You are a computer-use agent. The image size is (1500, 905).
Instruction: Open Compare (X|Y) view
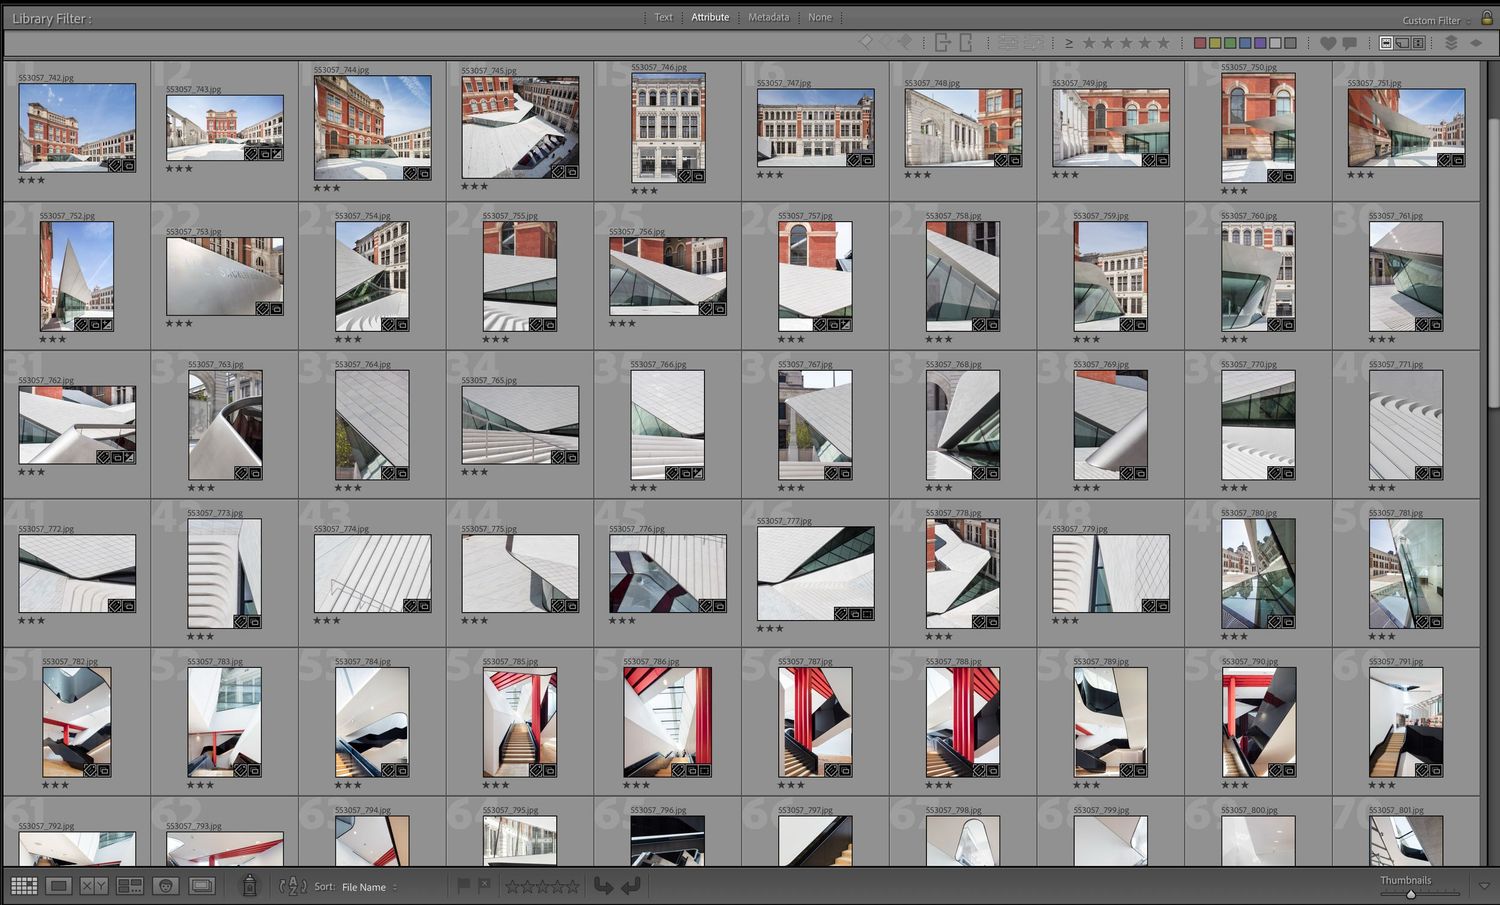(94, 886)
